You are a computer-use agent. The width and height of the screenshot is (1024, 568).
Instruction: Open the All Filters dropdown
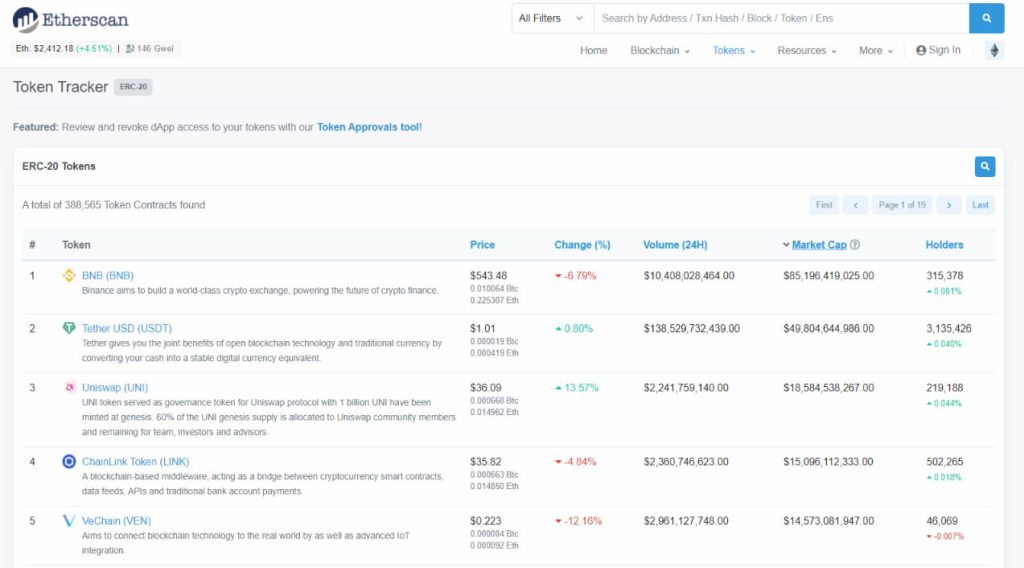(x=552, y=18)
